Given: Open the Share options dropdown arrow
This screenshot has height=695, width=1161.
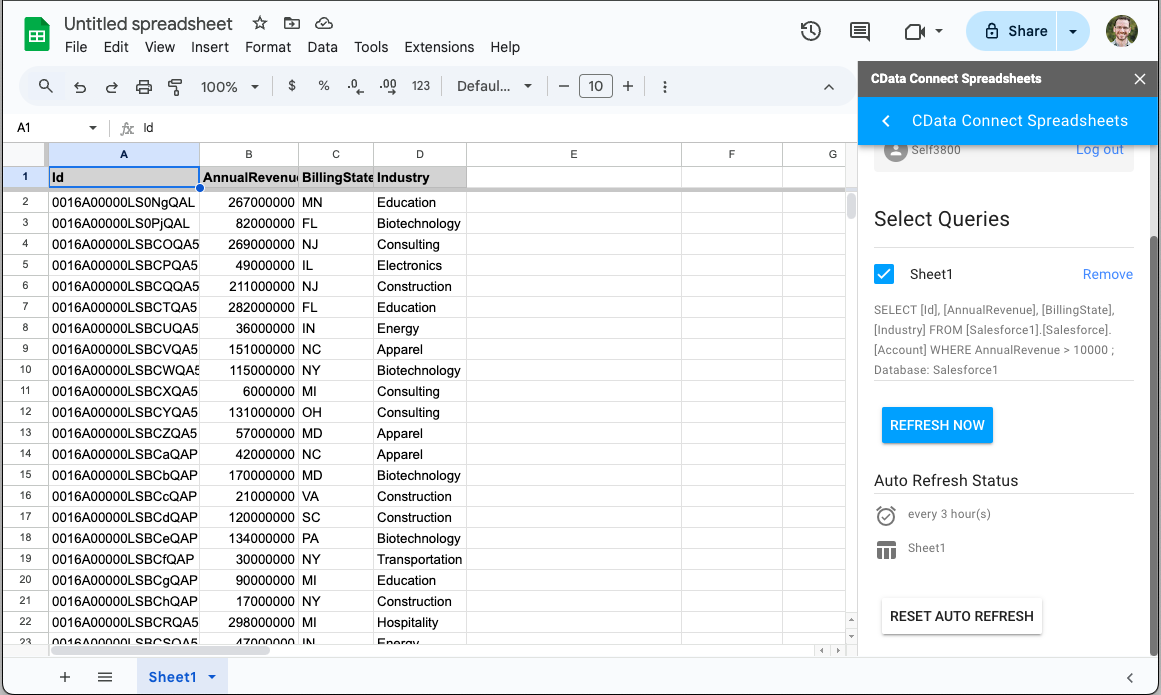Looking at the screenshot, I should (1073, 31).
